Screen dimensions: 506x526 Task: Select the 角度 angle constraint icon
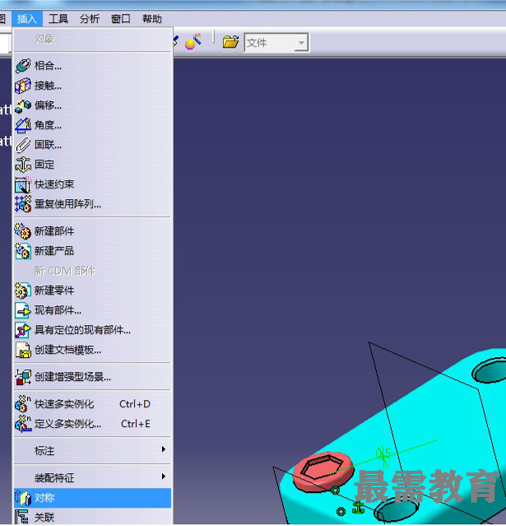[x=23, y=125]
